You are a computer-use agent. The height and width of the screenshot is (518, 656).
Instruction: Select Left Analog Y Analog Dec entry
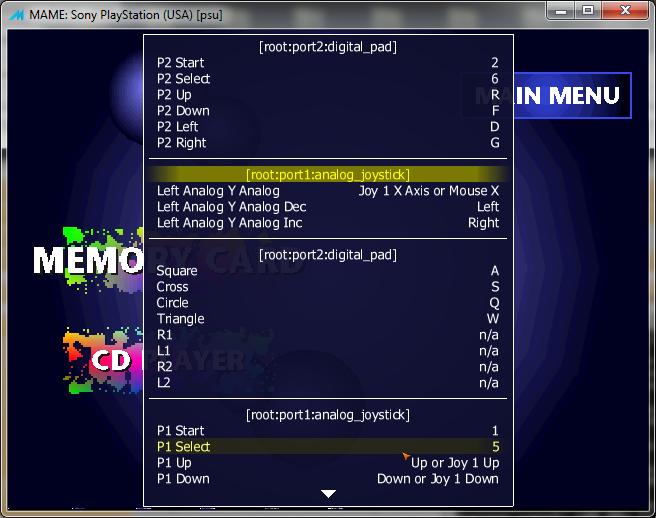pos(328,207)
